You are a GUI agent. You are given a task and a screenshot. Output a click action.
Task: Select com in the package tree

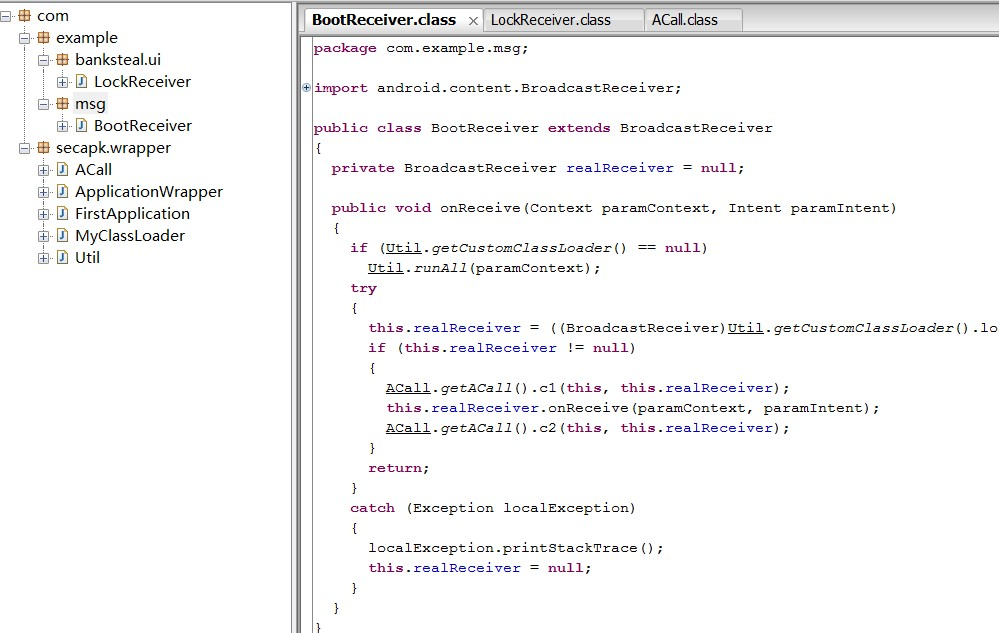pos(53,16)
